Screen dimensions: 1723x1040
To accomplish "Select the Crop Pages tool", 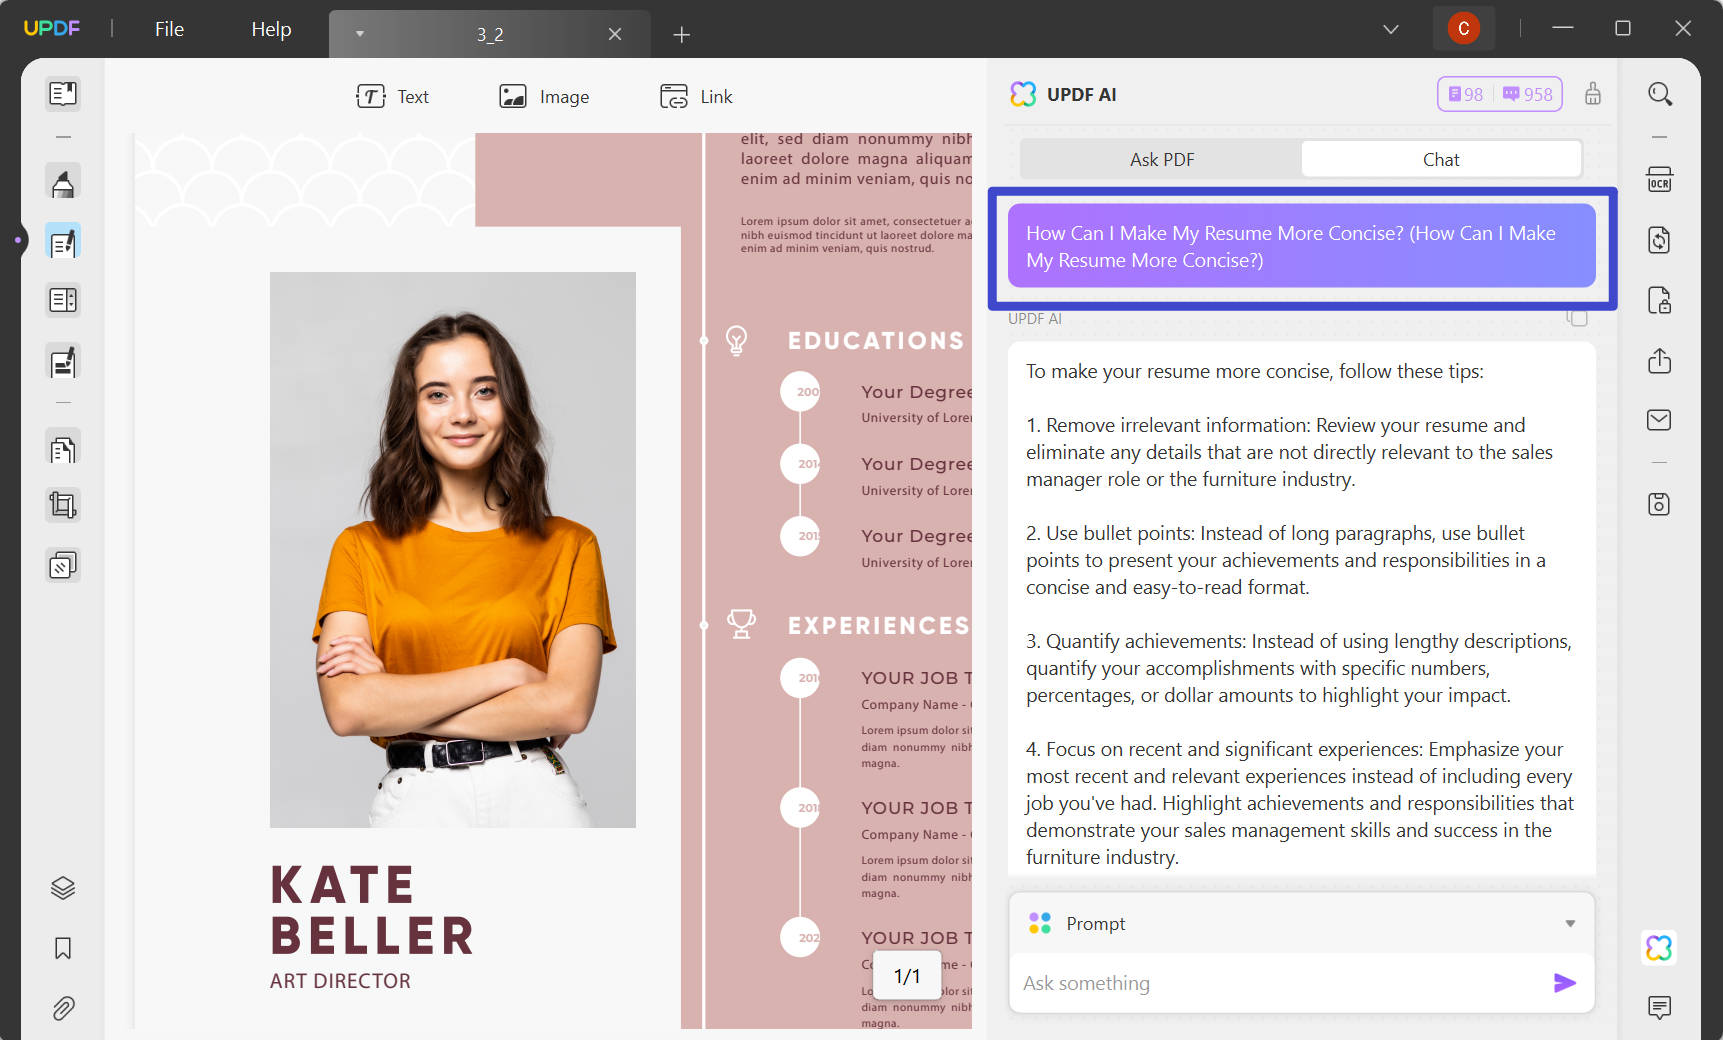I will point(63,504).
